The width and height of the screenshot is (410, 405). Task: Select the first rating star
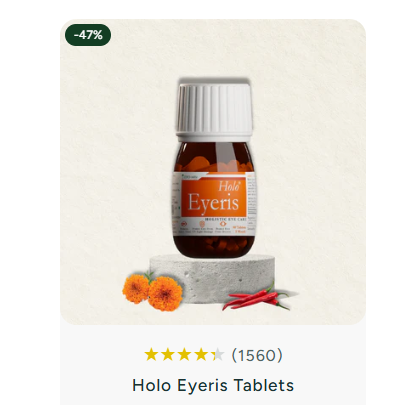[x=151, y=355]
